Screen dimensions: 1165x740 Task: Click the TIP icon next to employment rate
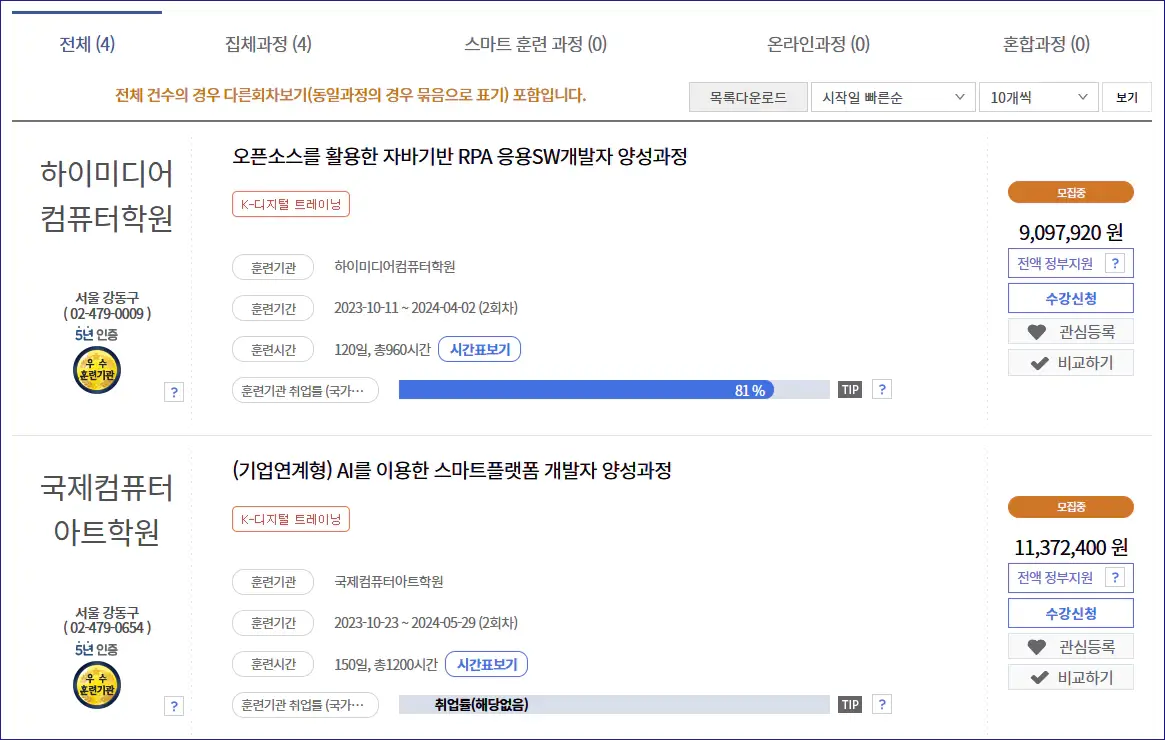click(x=849, y=389)
